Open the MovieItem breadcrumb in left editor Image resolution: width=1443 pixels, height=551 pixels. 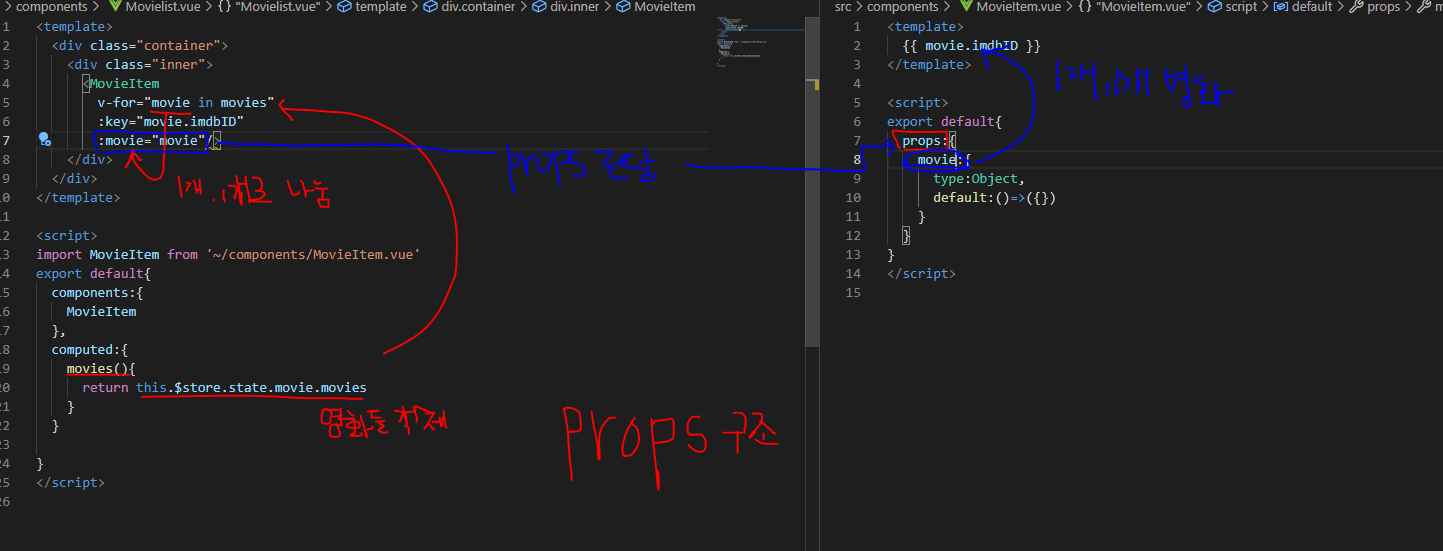coord(665,7)
